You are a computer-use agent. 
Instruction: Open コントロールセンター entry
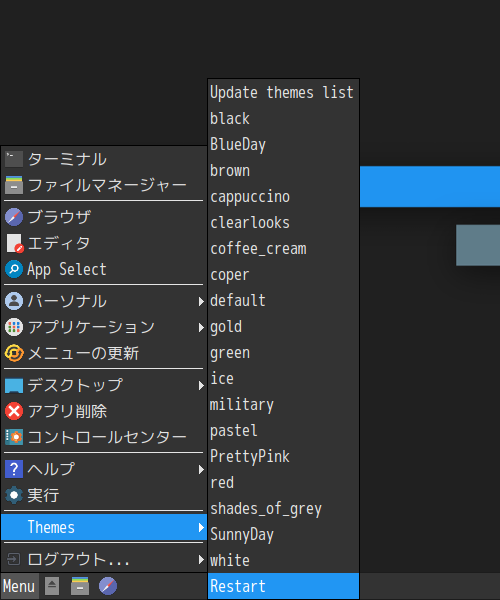click(x=104, y=437)
